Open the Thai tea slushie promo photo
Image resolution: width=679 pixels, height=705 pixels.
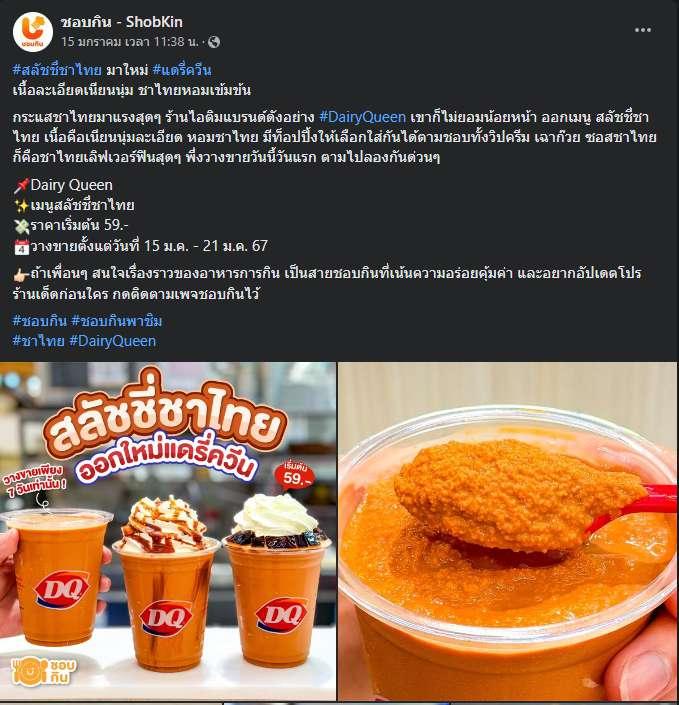(x=168, y=531)
